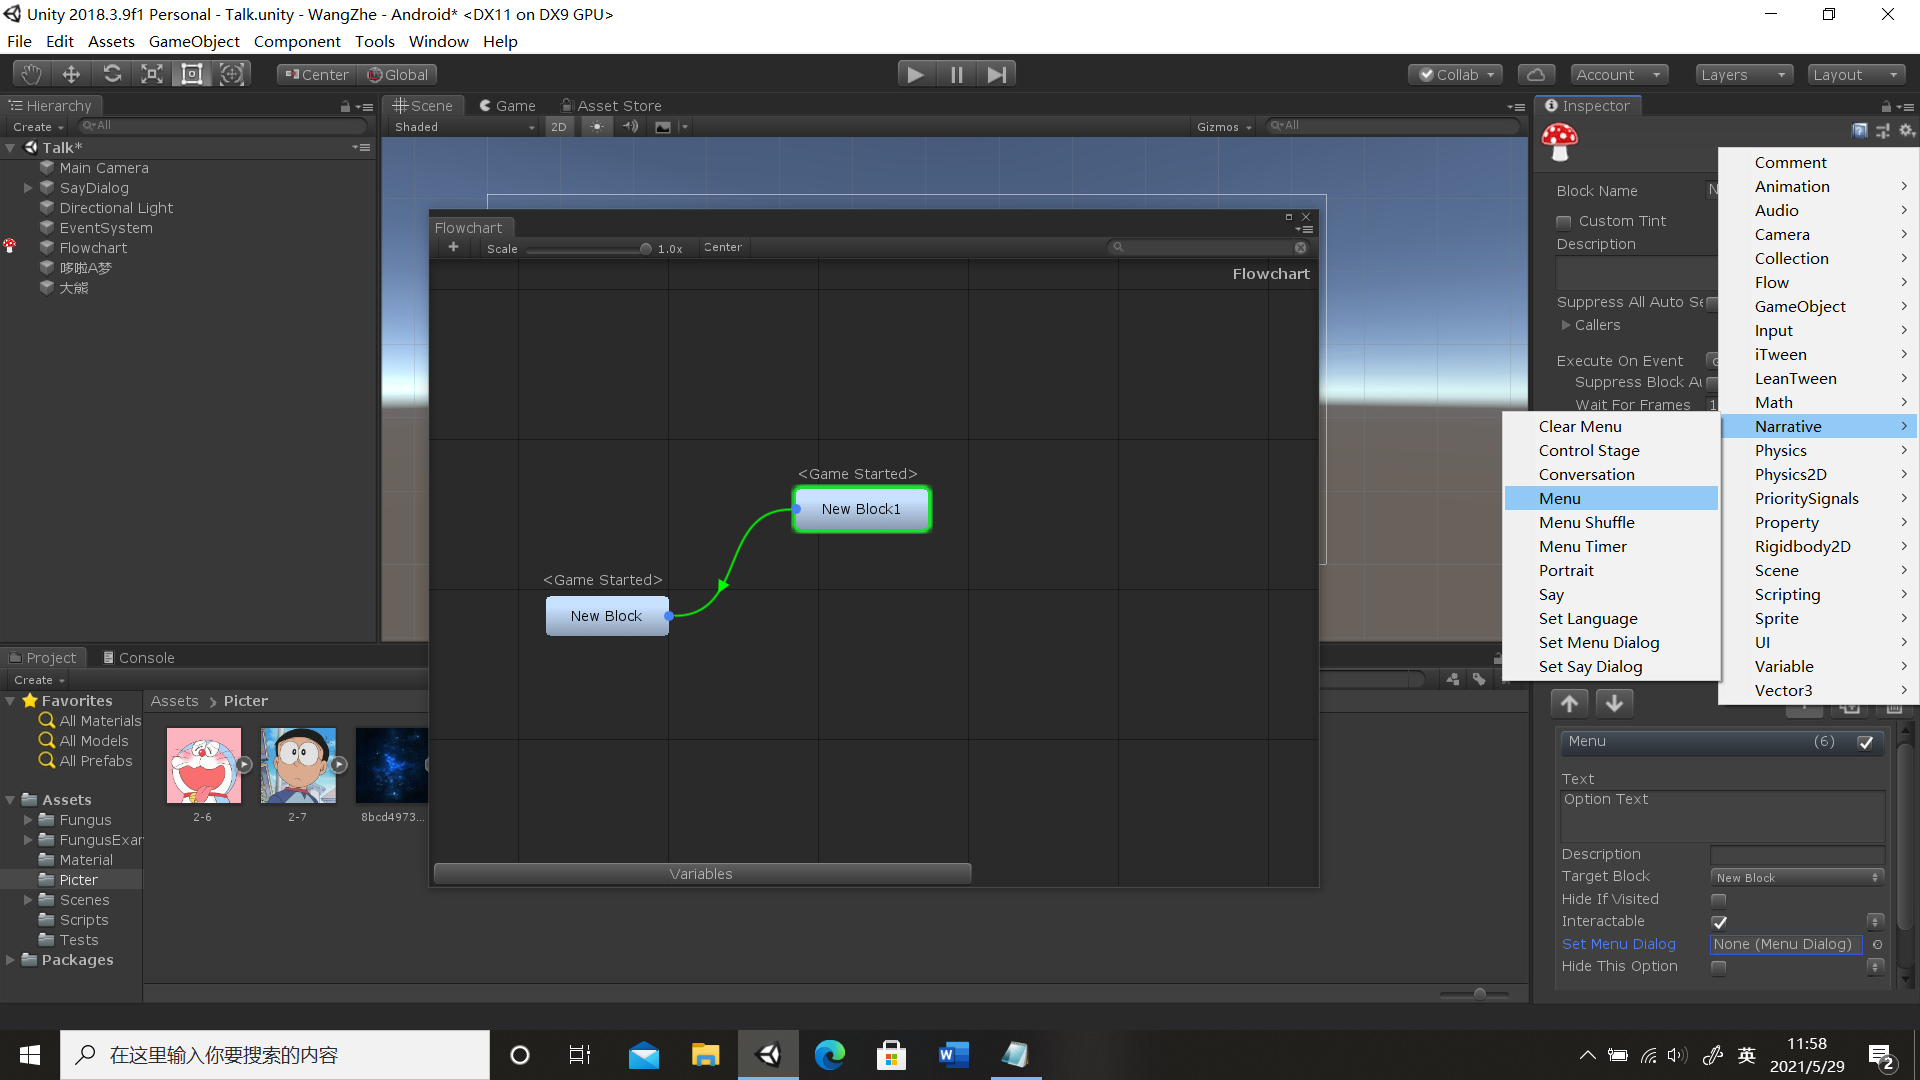1920x1080 pixels.
Task: Open the Target Block dropdown
Action: [x=1797, y=878]
